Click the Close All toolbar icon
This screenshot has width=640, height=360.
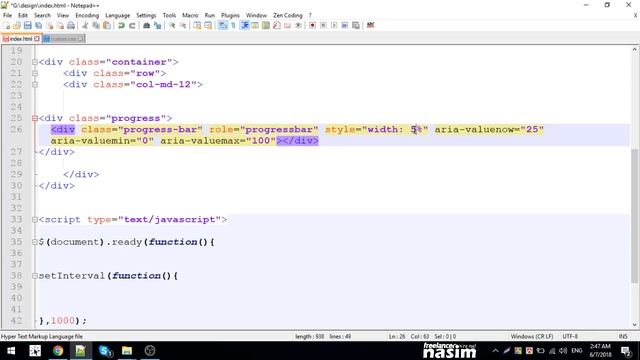tap(60, 25)
